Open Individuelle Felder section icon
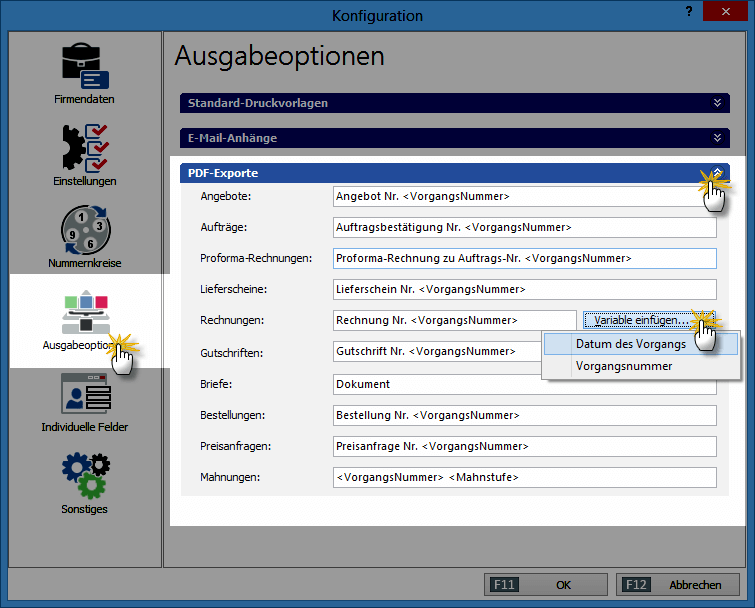 point(84,394)
